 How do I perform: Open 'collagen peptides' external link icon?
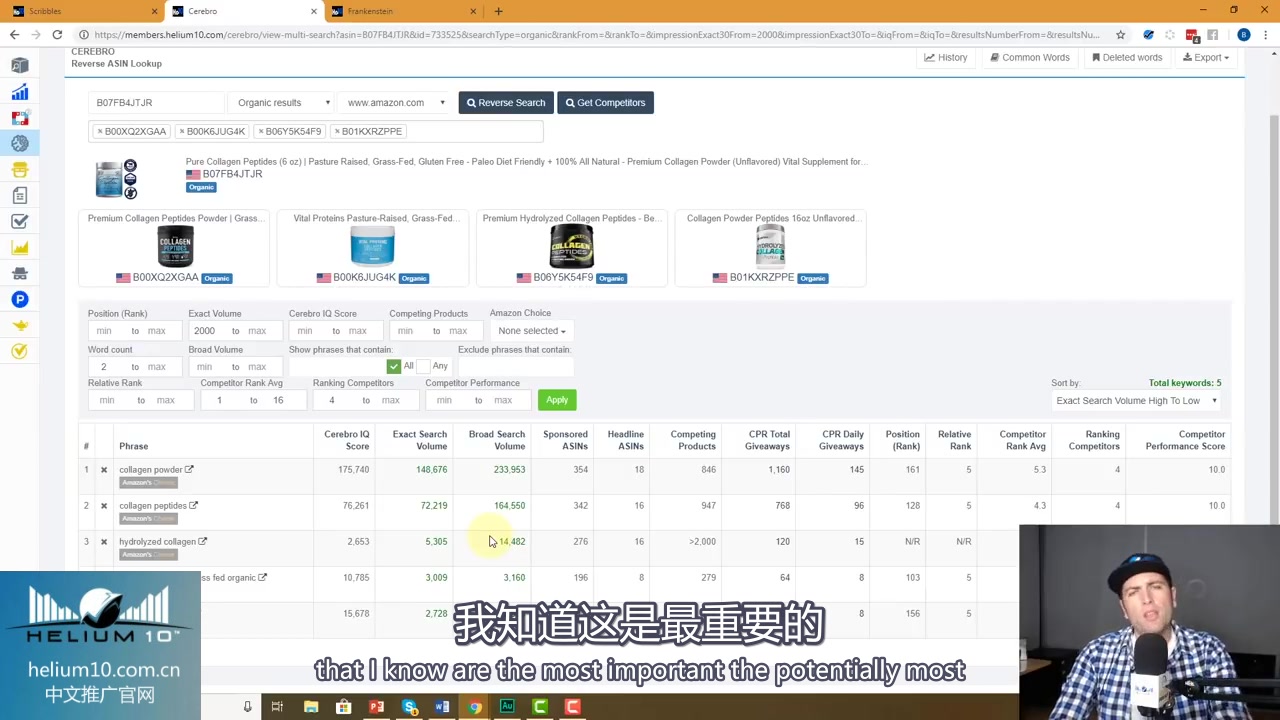tap(194, 505)
